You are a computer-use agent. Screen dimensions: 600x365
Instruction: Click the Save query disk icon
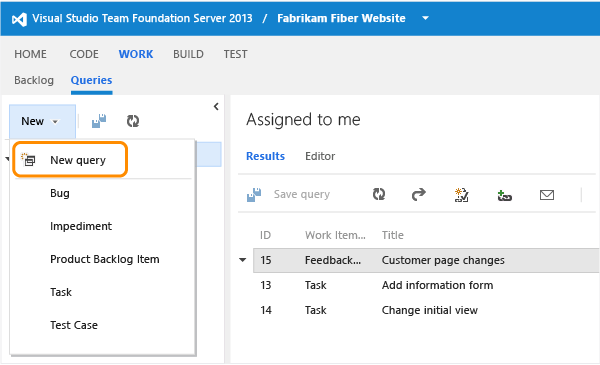click(254, 195)
